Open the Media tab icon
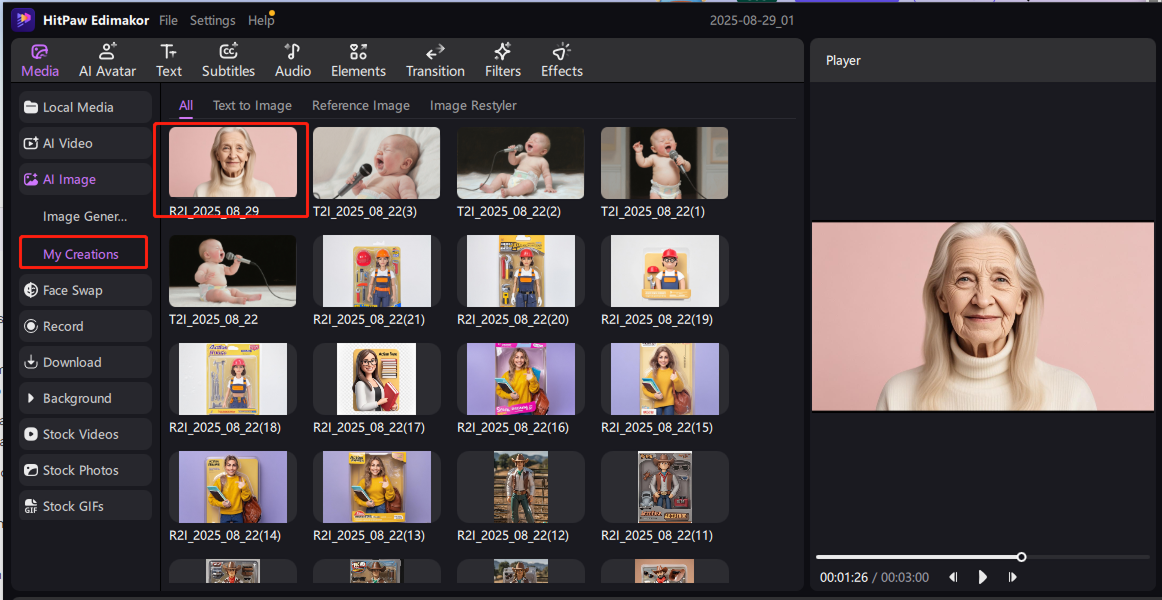Screen dimensions: 1162x600 [40, 53]
